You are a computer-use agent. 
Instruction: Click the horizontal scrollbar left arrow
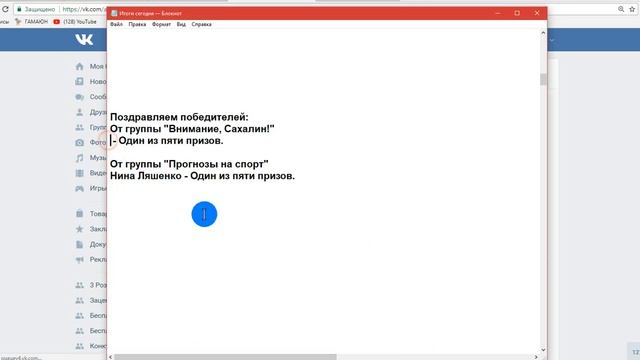click(x=111, y=357)
